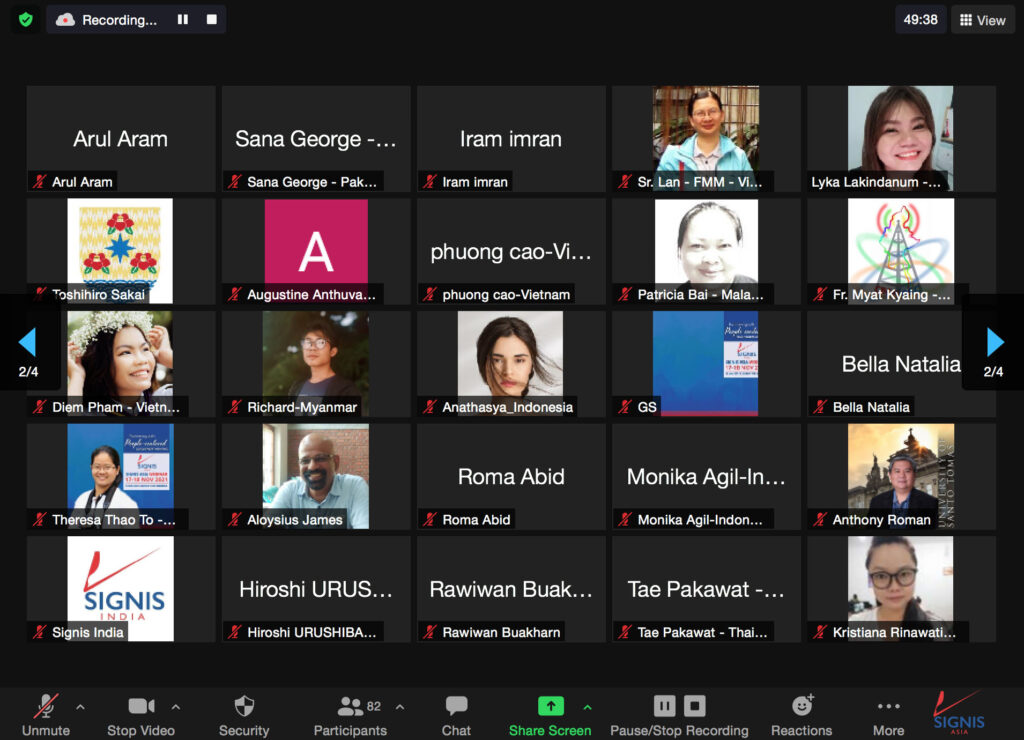Go to previous gallery page with left arrow
The image size is (1024, 740).
(27, 343)
